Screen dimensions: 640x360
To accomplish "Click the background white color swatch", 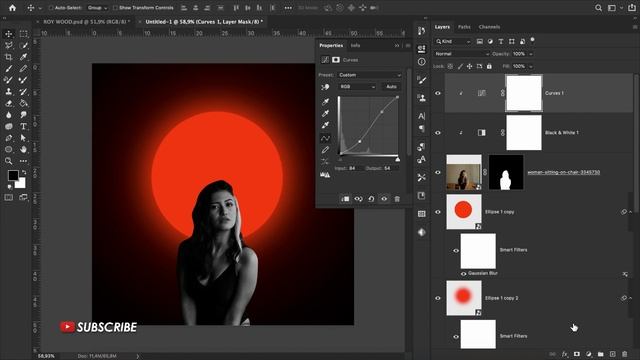I will pyautogui.click(x=21, y=184).
